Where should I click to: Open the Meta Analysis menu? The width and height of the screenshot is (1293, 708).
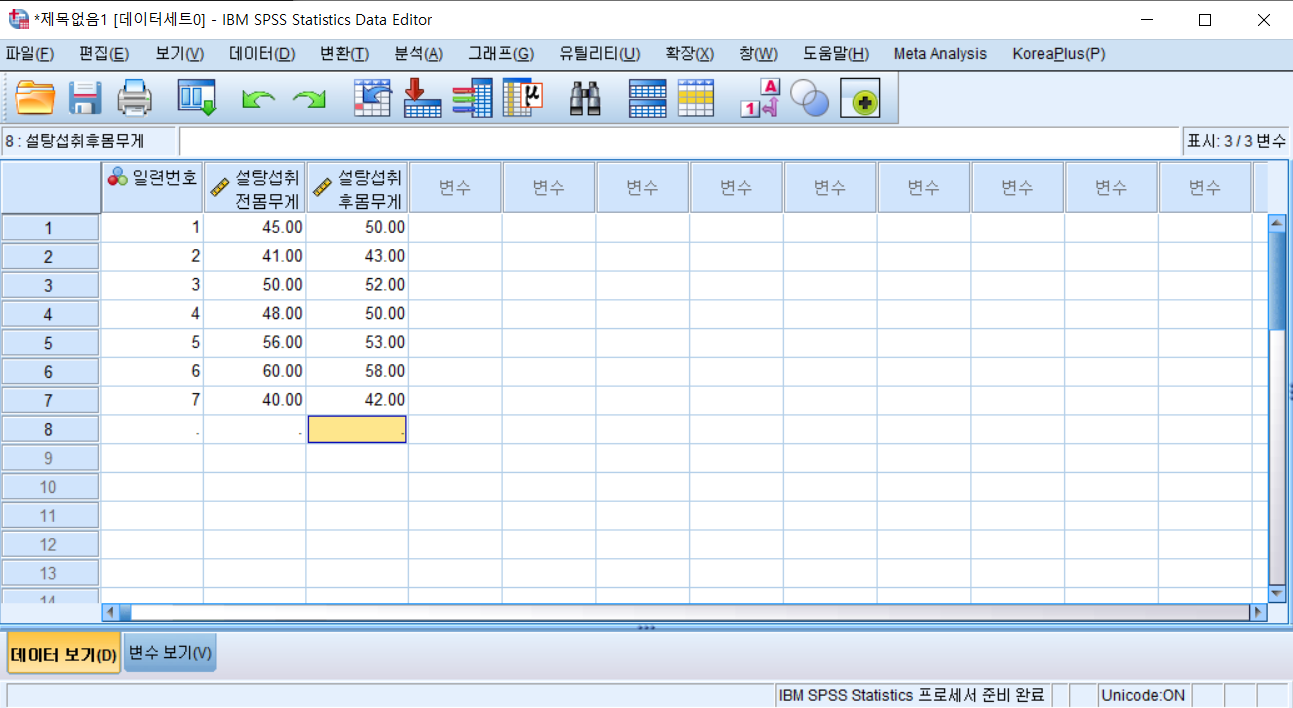940,54
